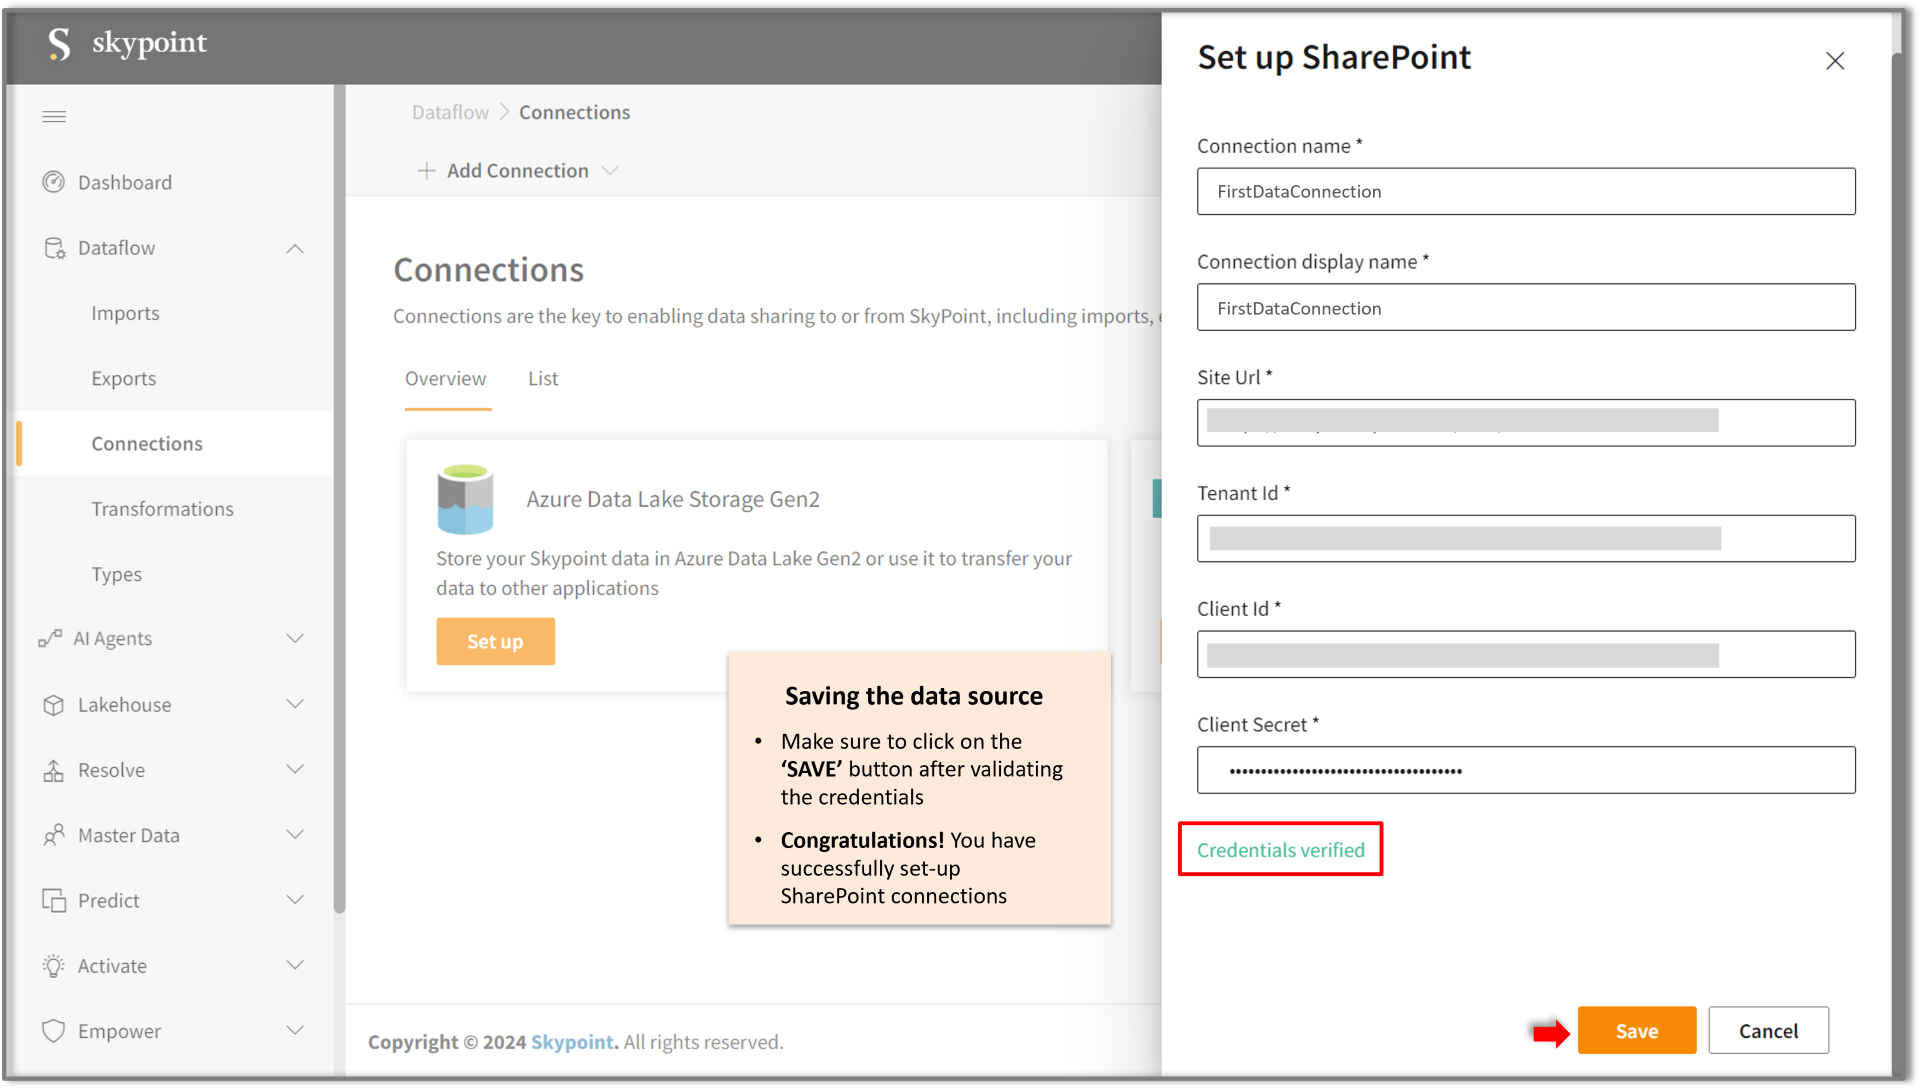
Task: Expand the Dataflow section dropdown
Action: (293, 247)
